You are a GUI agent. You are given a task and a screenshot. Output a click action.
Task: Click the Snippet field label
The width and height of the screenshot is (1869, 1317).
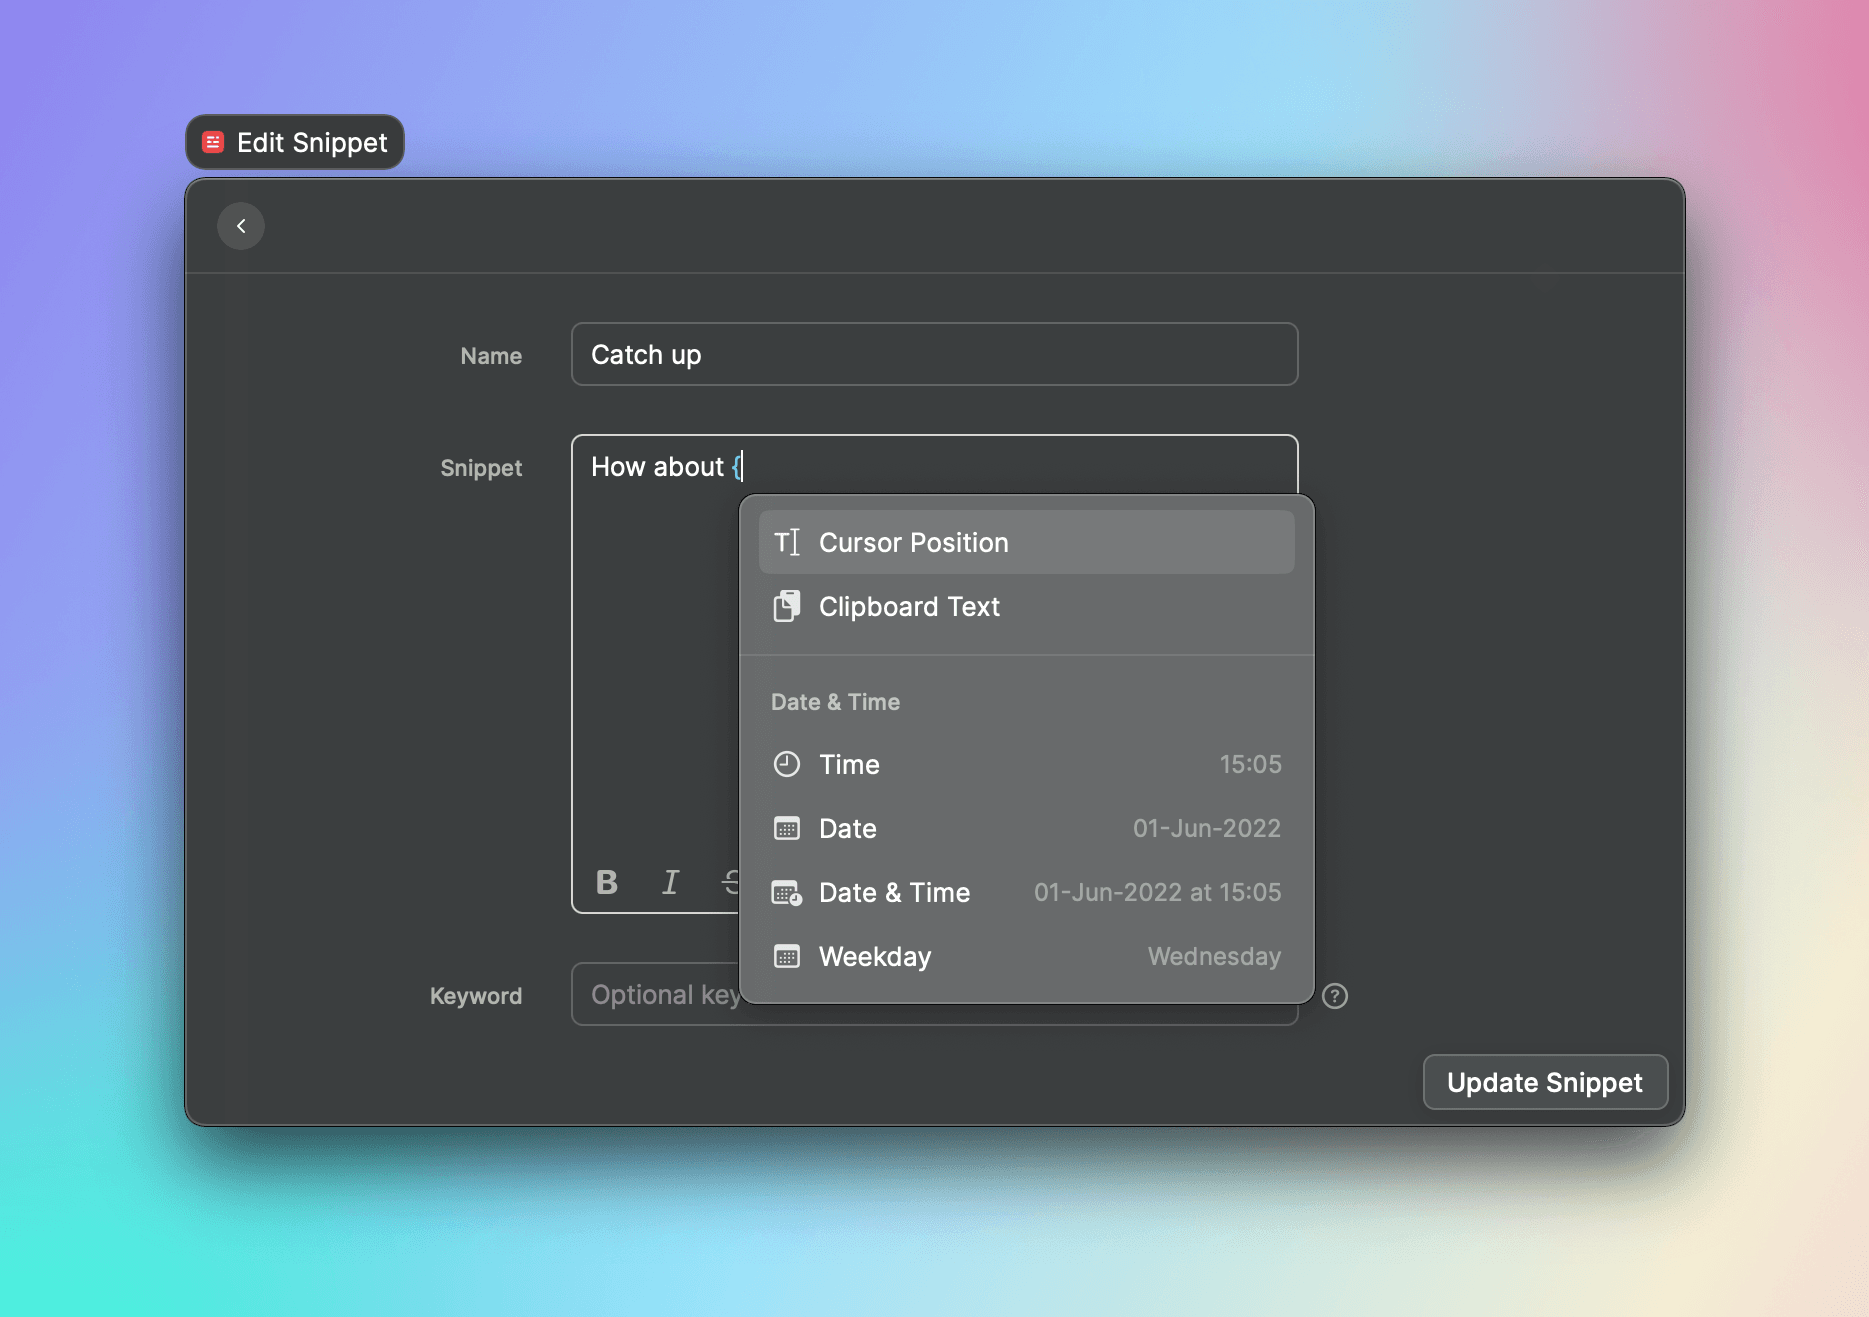click(481, 468)
